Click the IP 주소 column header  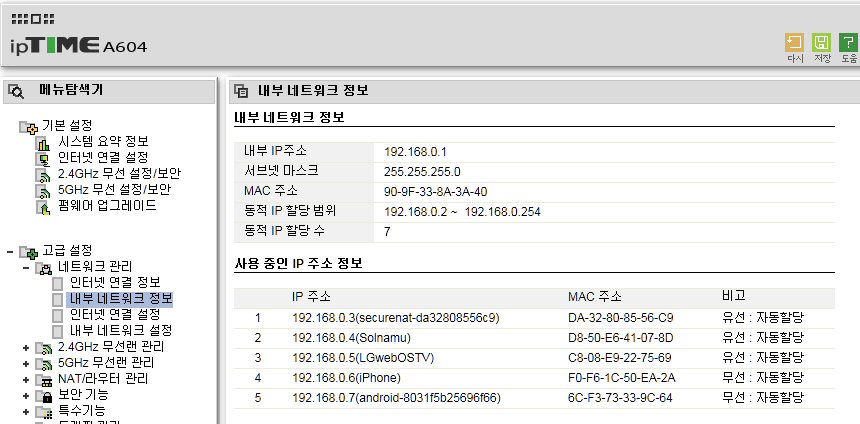click(312, 297)
